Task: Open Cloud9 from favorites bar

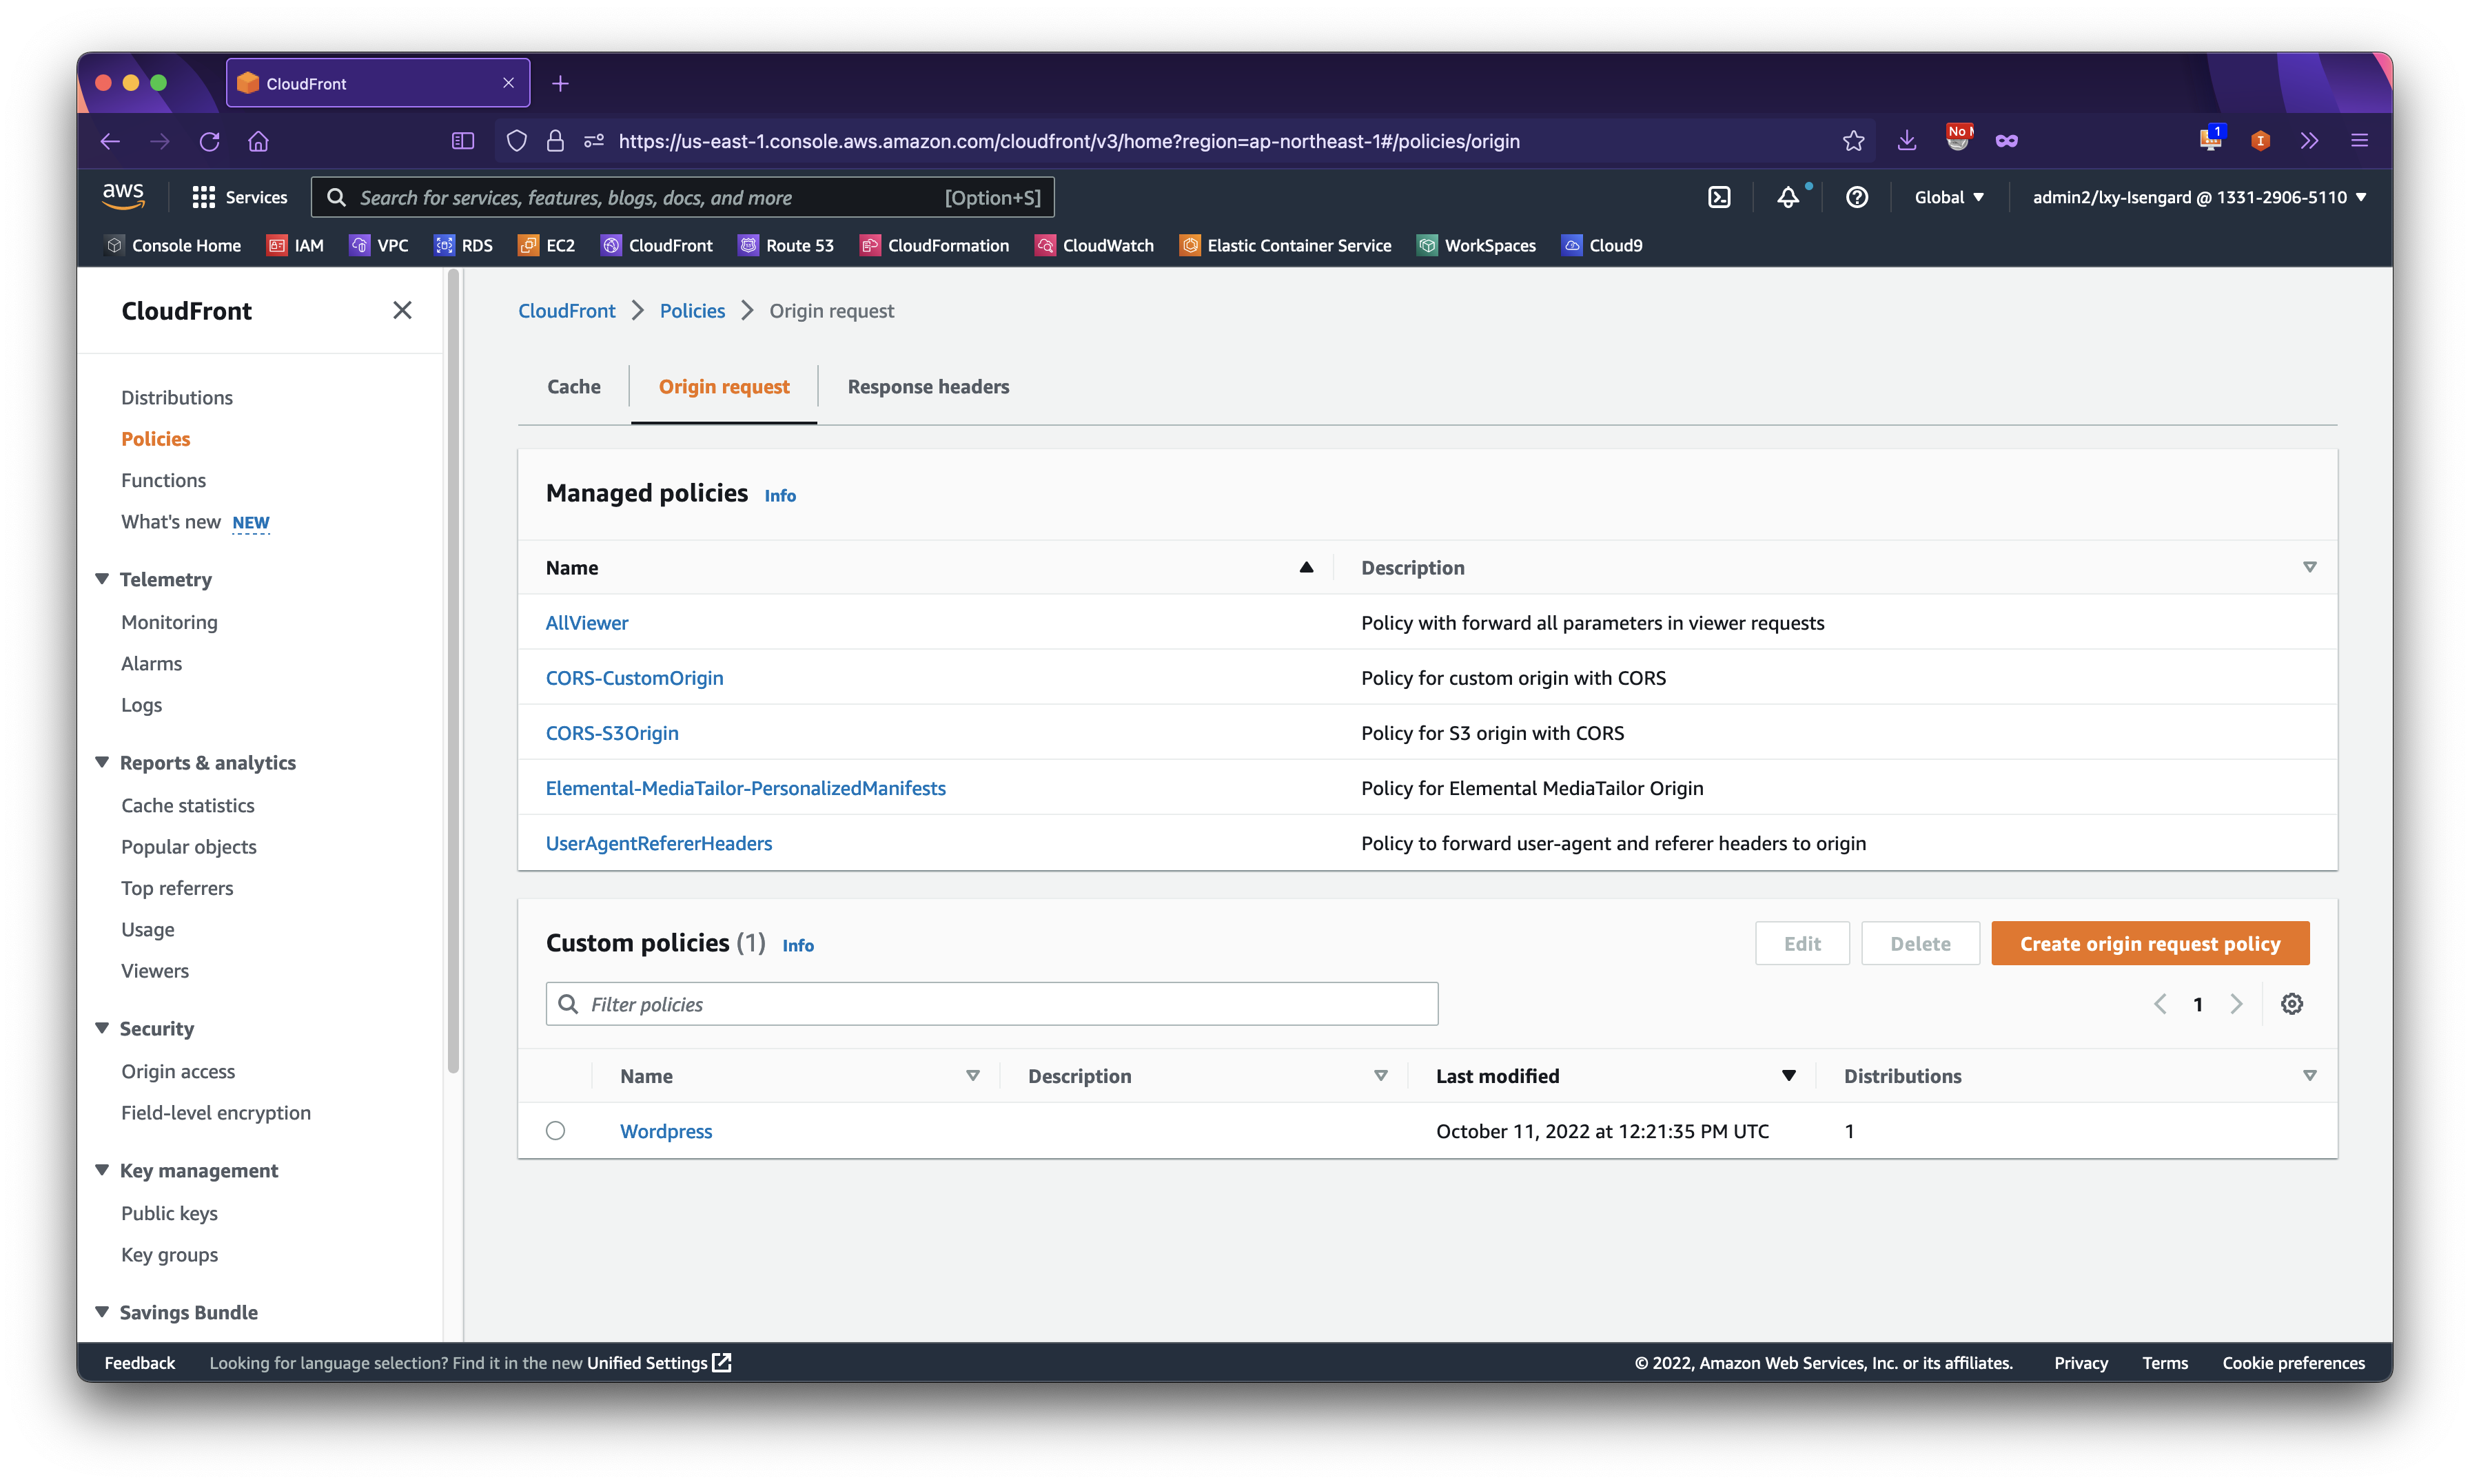Action: click(x=1602, y=245)
